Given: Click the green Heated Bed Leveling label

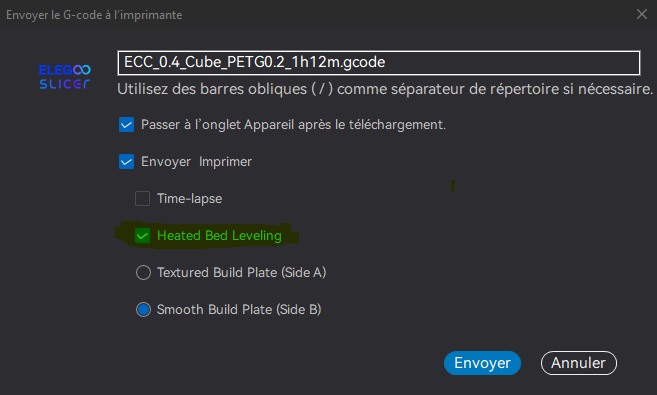Looking at the screenshot, I should point(219,235).
